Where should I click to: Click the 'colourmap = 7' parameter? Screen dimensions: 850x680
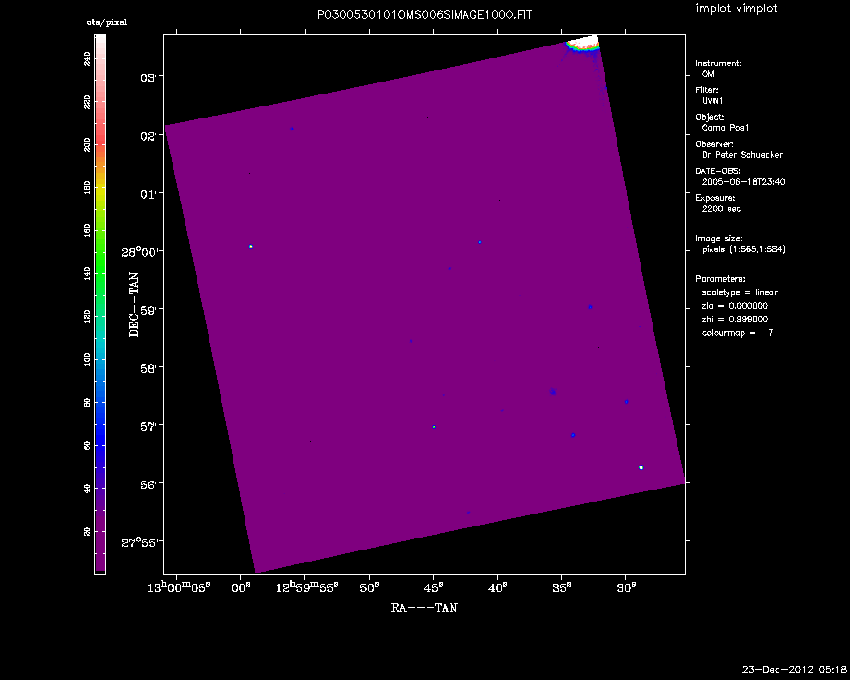tap(737, 332)
